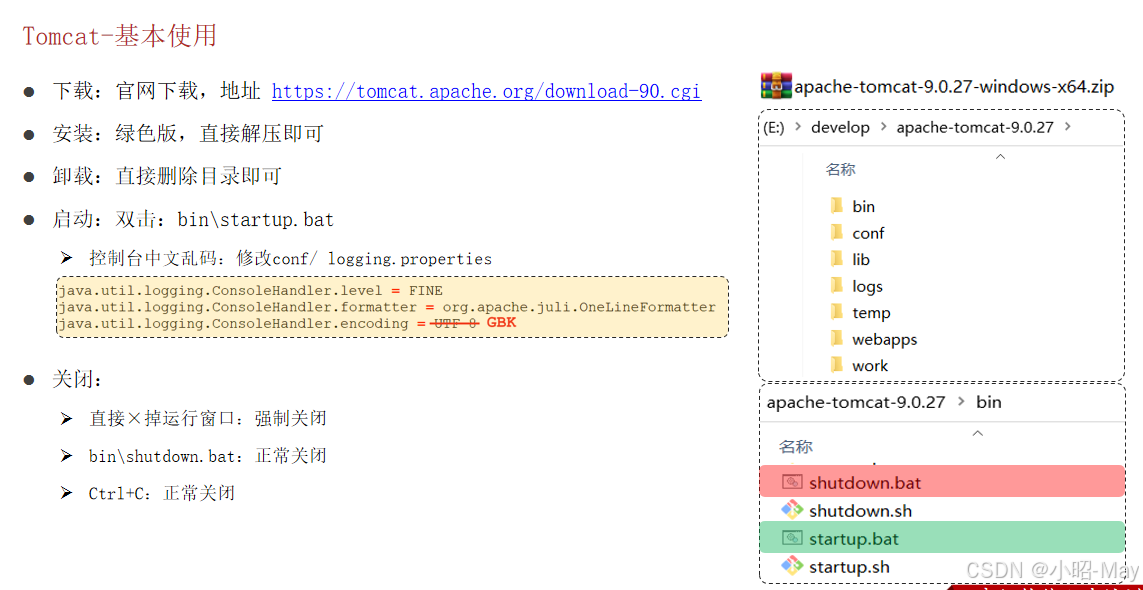The width and height of the screenshot is (1143, 590).
Task: Expand chevron between apache-tomcat-9.0.27 and bin
Action: click(961, 402)
